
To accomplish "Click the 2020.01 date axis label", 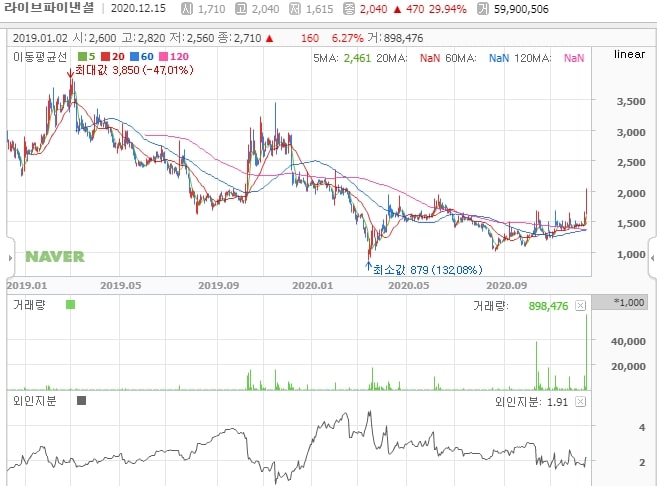I will pos(313,286).
